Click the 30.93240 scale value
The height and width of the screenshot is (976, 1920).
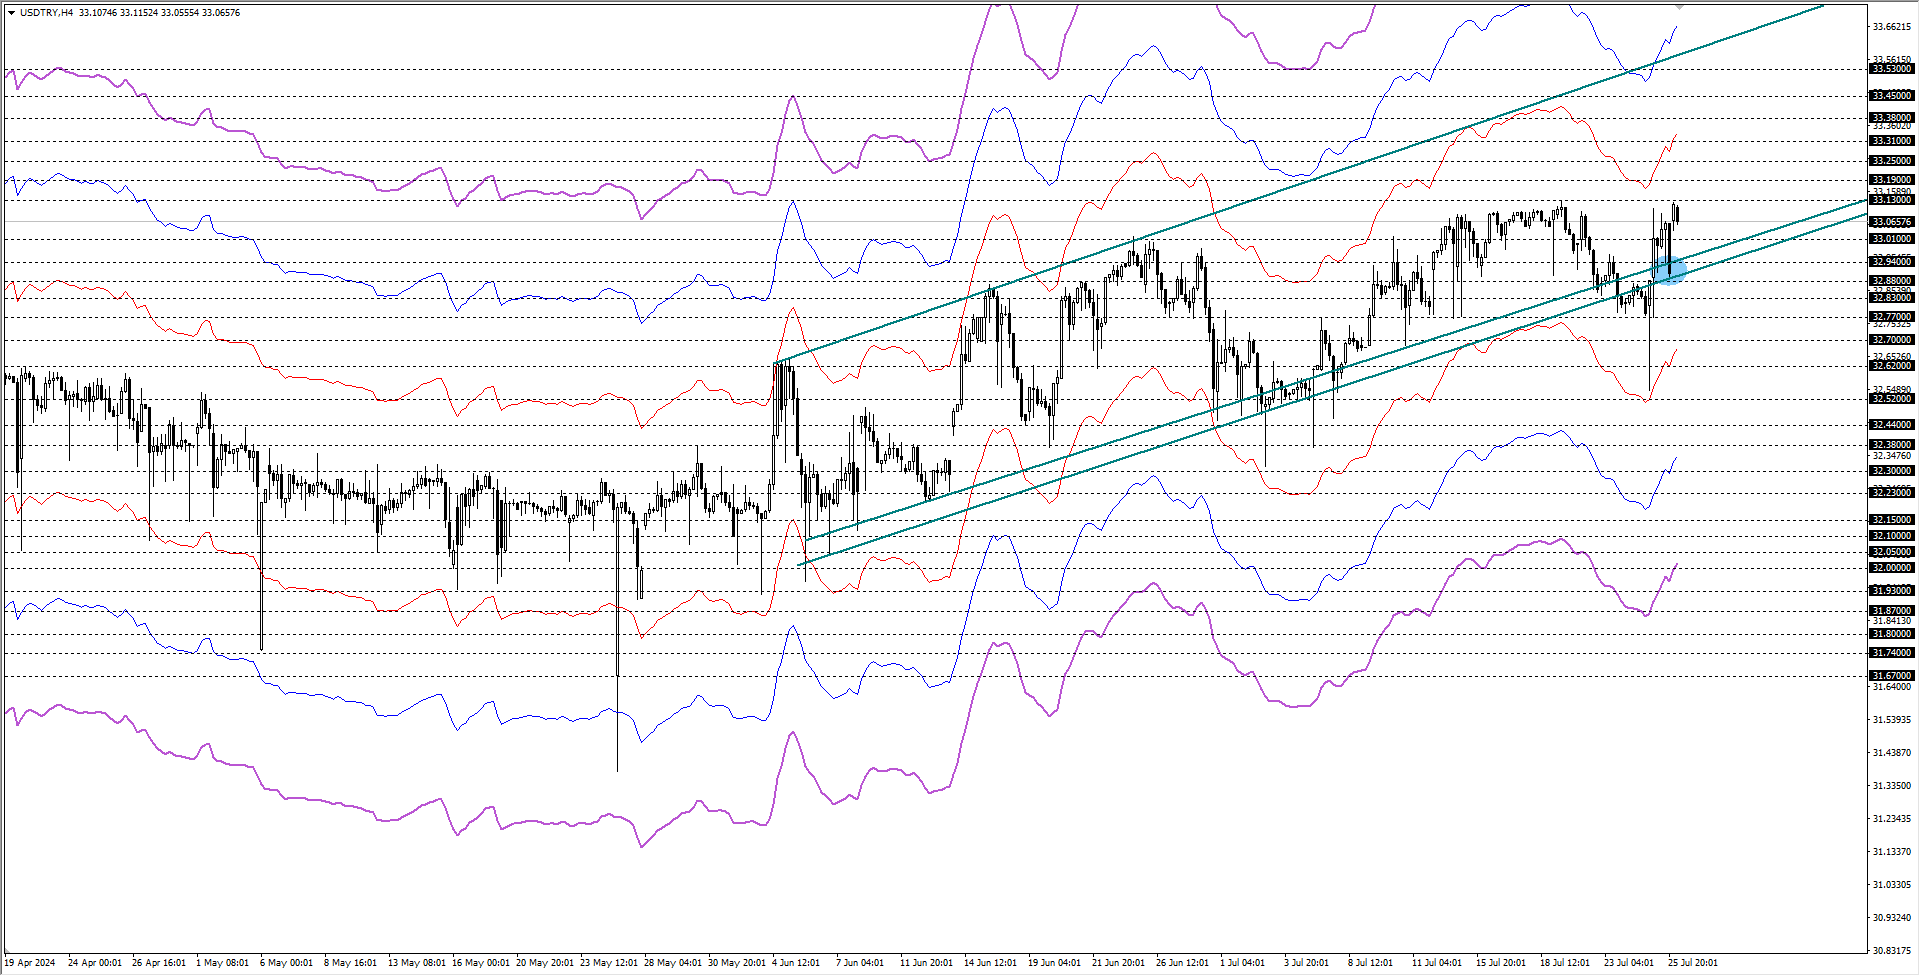1891,918
